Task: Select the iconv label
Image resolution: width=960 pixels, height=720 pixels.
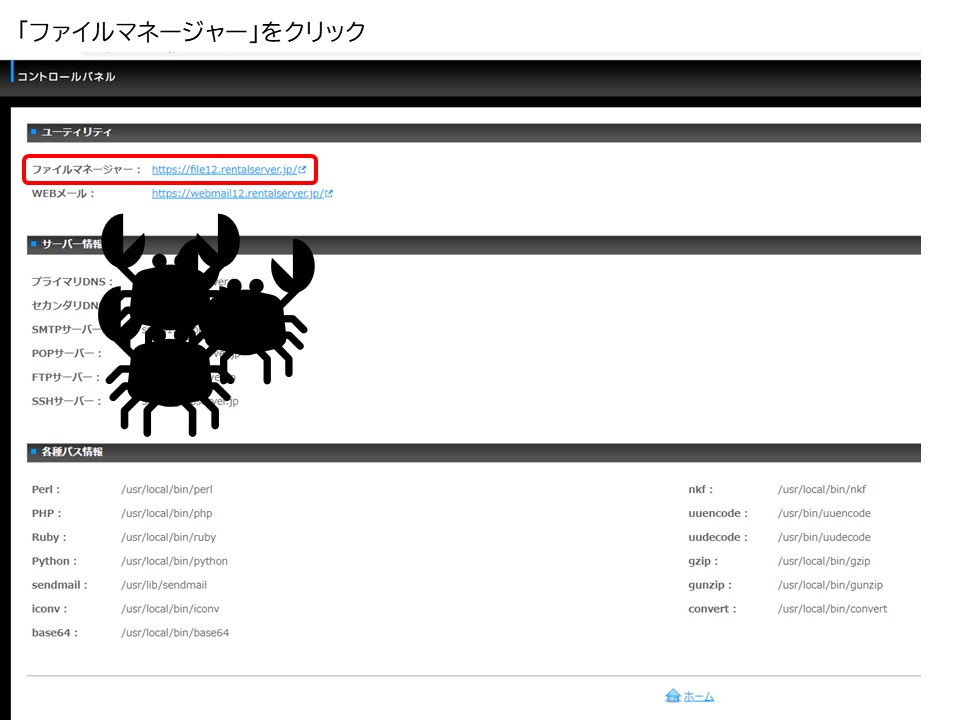Action: (x=50, y=609)
